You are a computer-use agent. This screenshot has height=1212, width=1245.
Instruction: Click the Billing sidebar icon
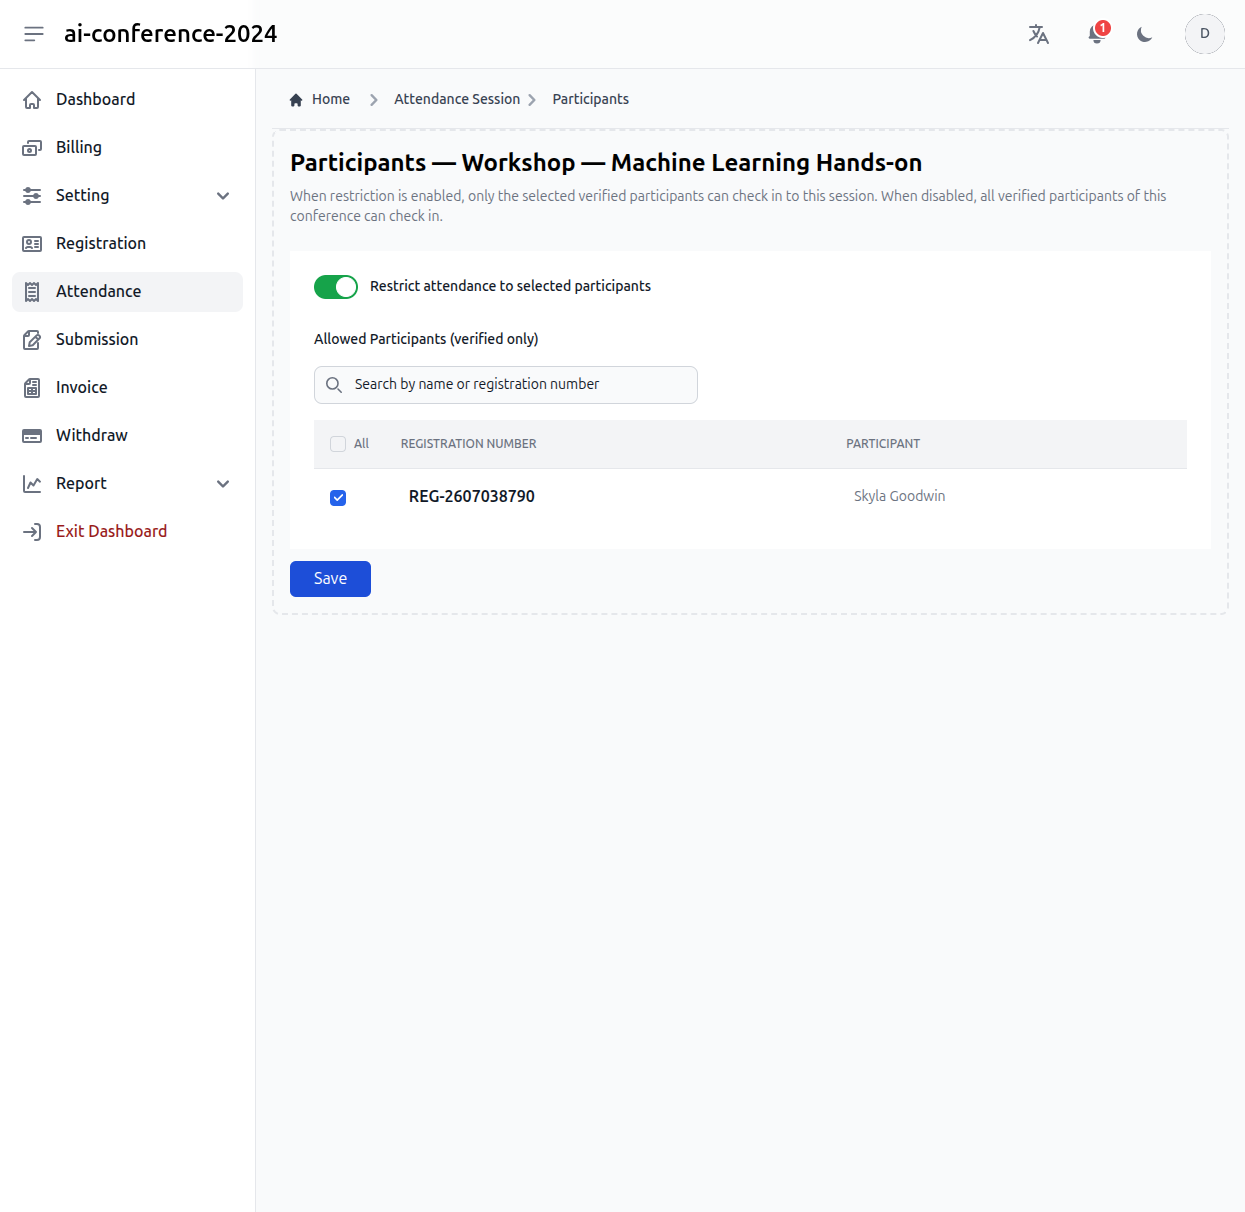tap(32, 148)
